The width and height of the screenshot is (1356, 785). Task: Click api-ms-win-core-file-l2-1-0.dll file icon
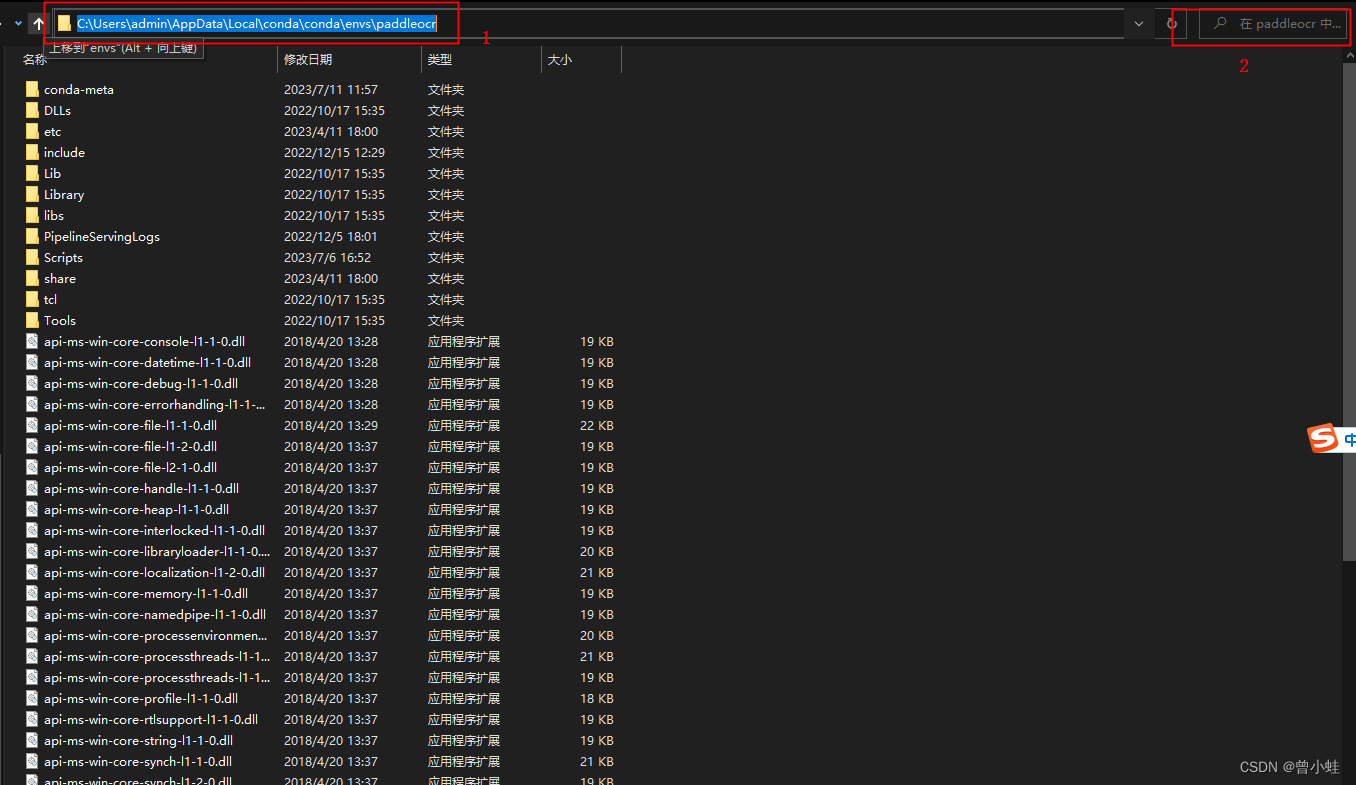click(x=32, y=468)
